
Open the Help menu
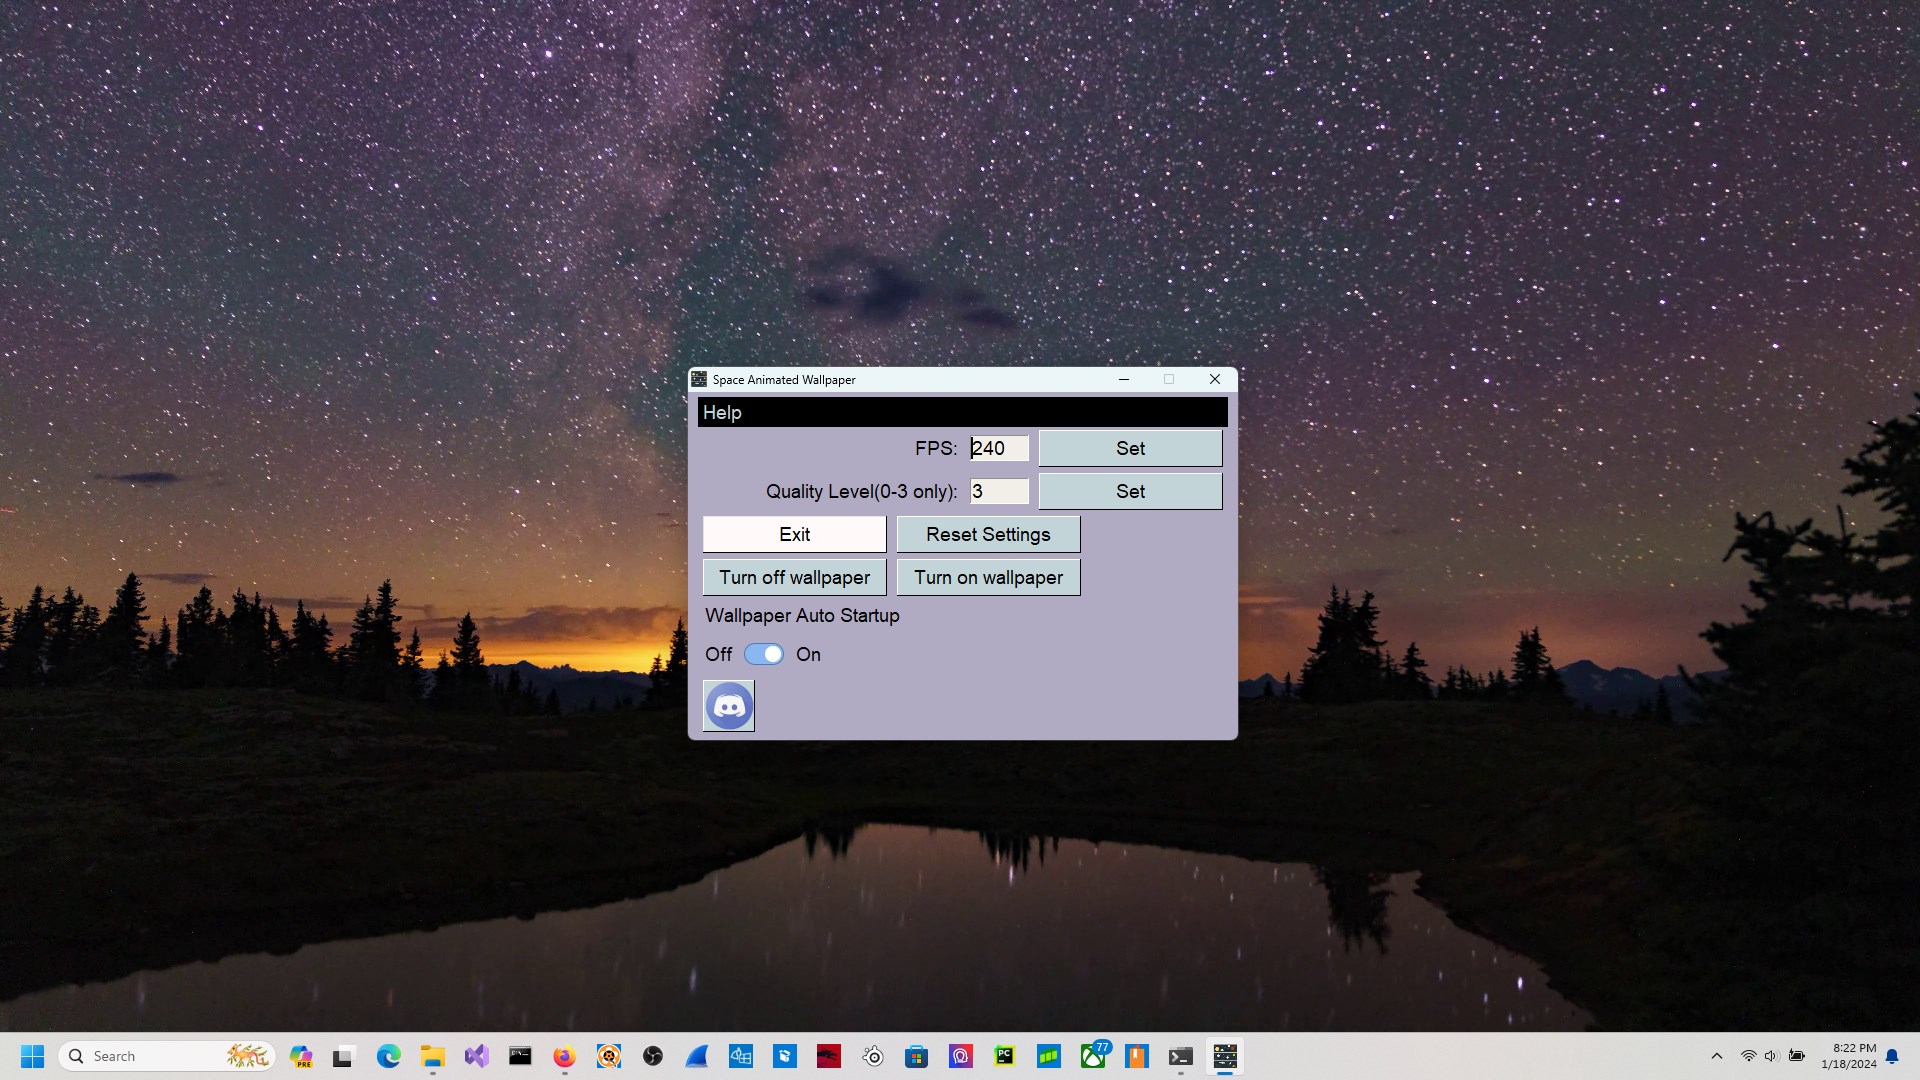tap(721, 413)
